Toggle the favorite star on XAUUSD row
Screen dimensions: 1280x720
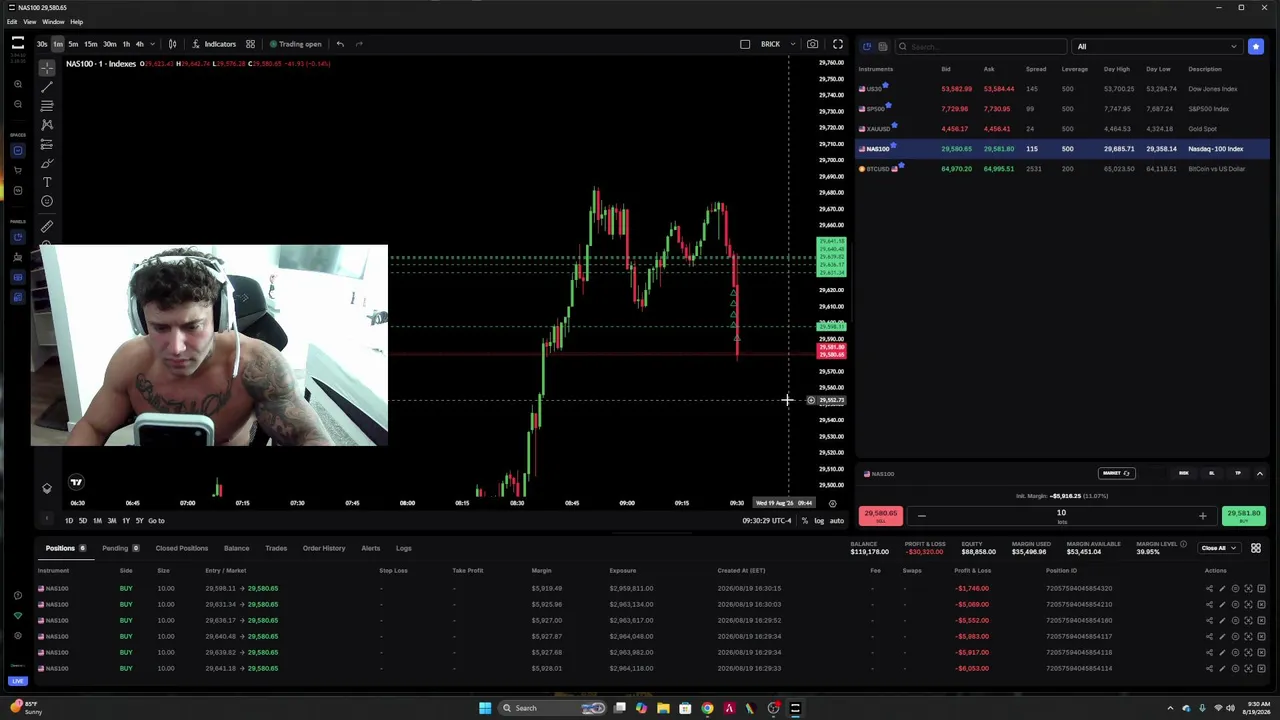point(894,125)
